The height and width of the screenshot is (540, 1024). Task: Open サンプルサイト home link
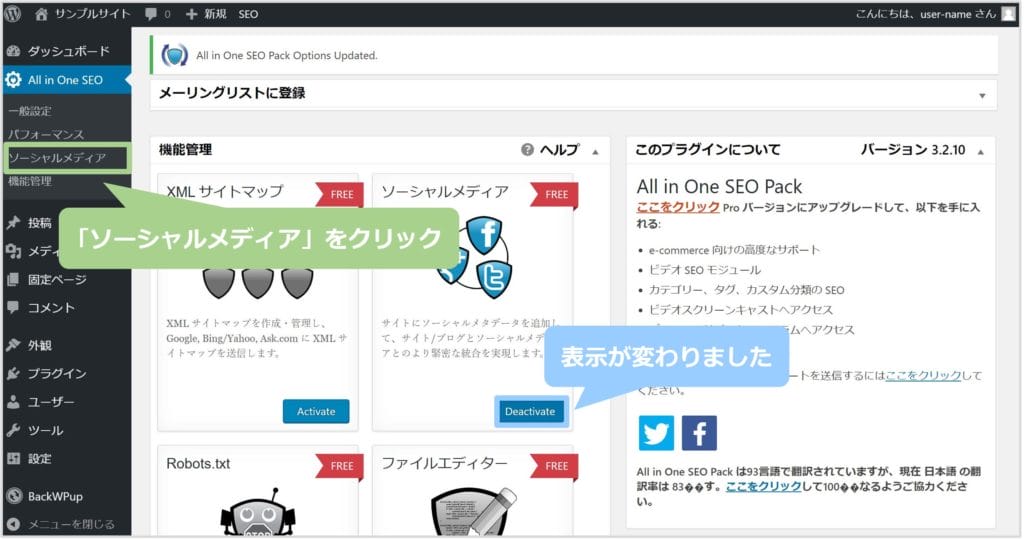[82, 14]
